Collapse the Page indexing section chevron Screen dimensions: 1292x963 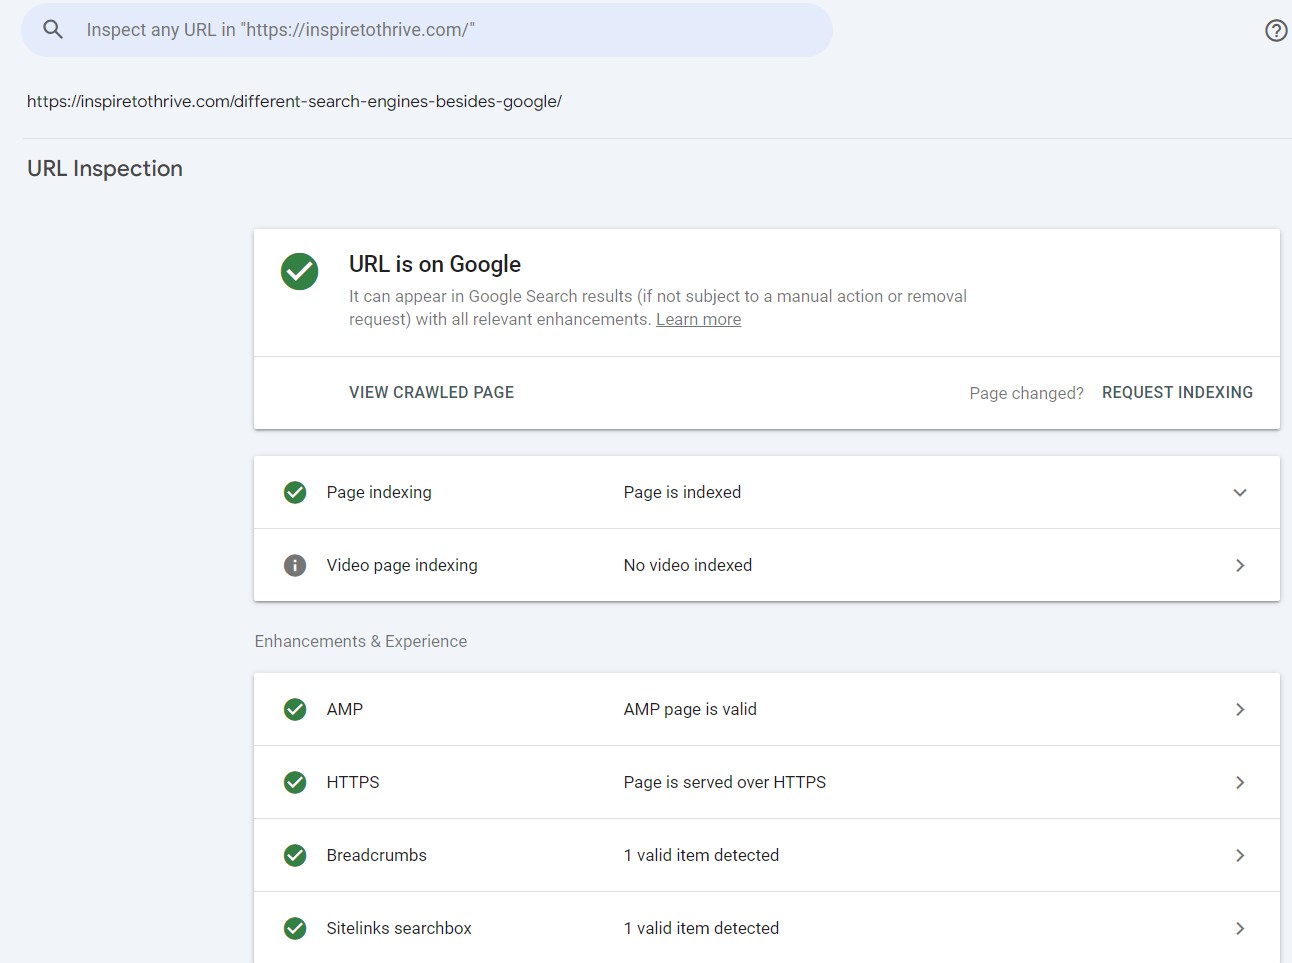[x=1240, y=492]
